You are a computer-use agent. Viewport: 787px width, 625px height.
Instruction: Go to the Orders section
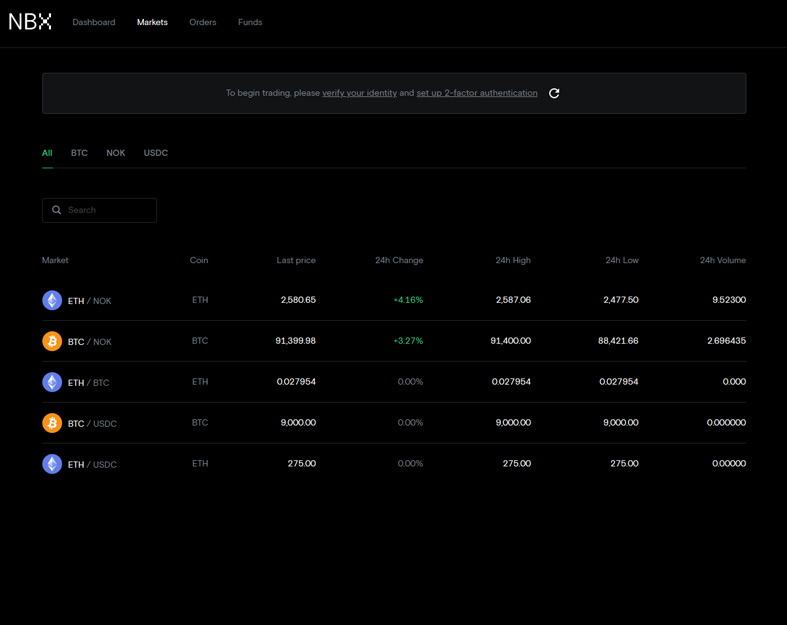pos(203,22)
